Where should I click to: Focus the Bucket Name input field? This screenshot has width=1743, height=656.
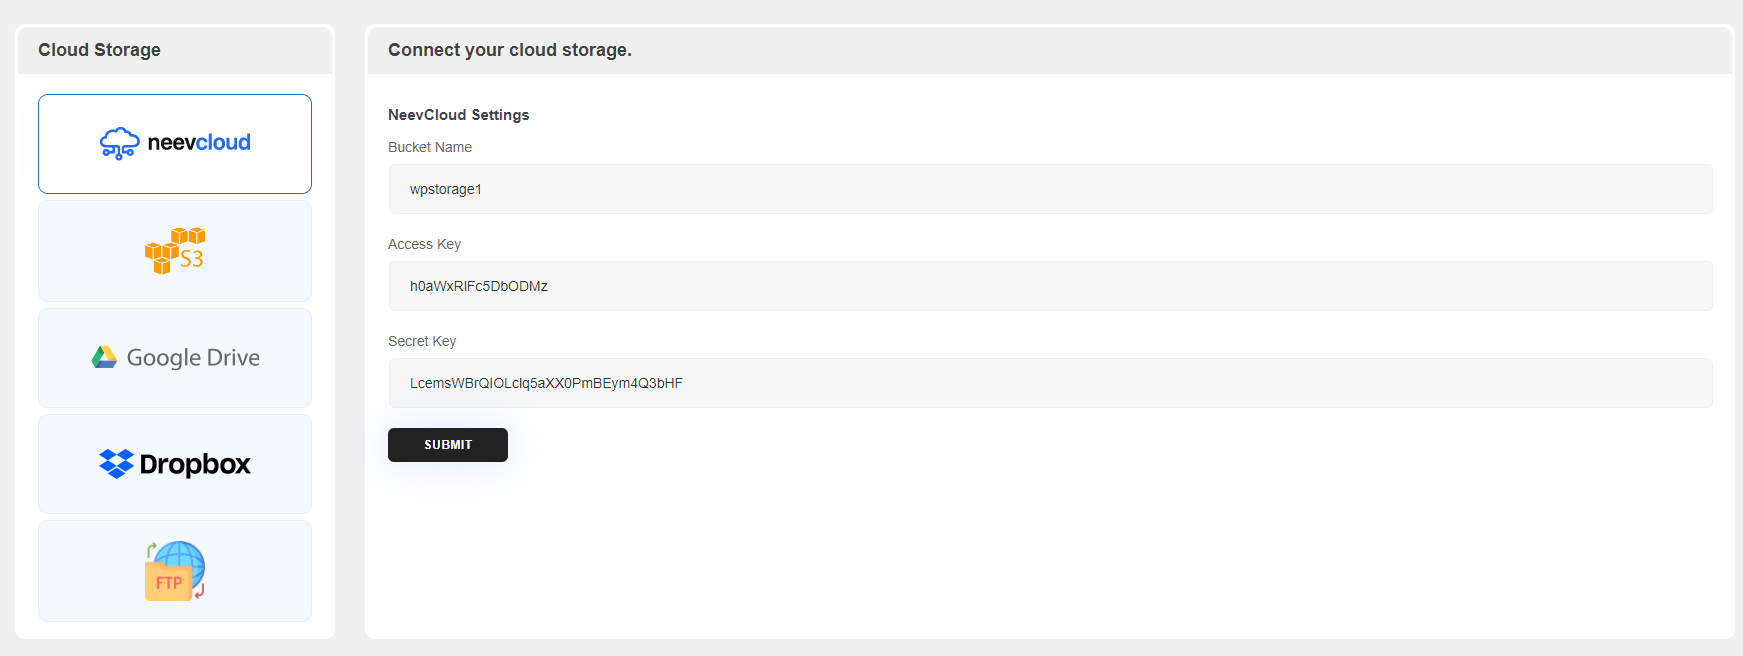(x=1050, y=189)
